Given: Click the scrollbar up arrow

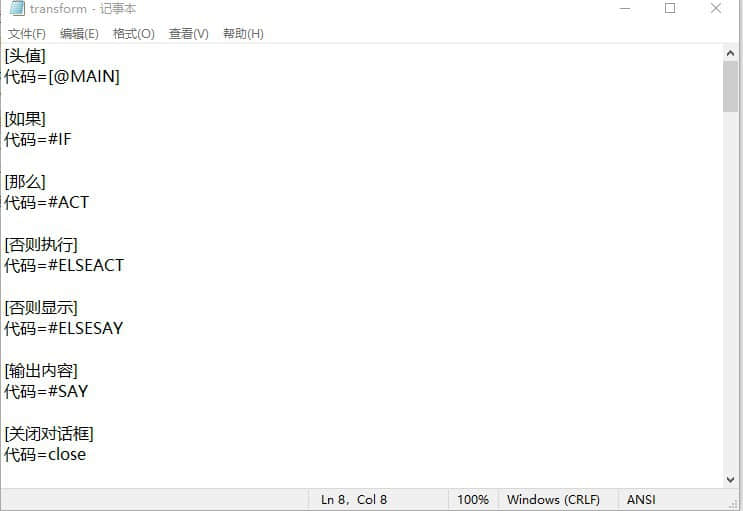Looking at the screenshot, I should tap(731, 52).
